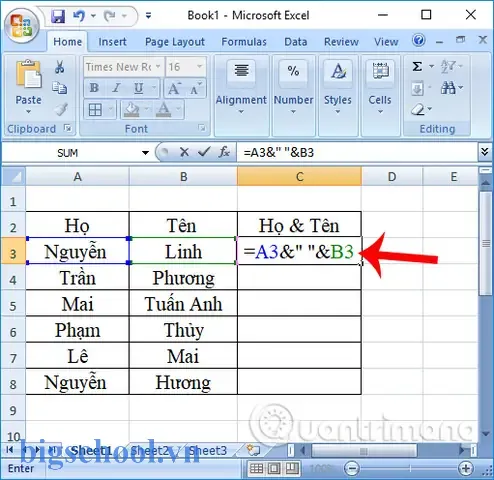
Task: Switch to Page Layout view in status bar
Action: pos(274,468)
